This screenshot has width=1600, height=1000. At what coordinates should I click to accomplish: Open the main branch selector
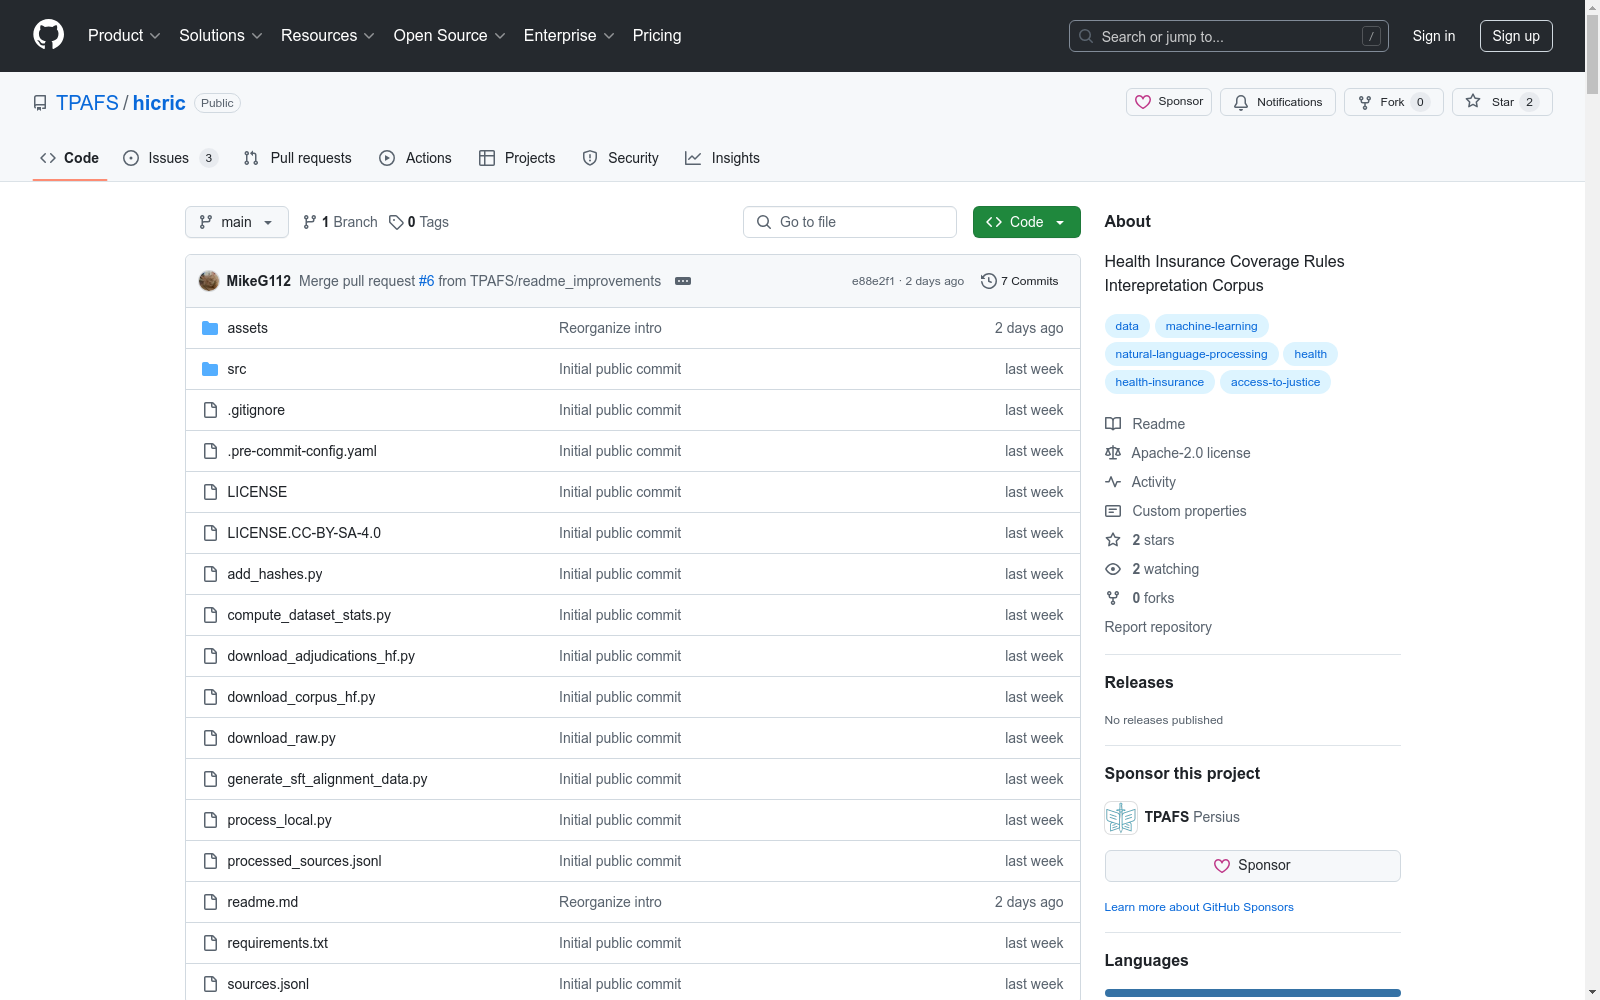tap(237, 222)
